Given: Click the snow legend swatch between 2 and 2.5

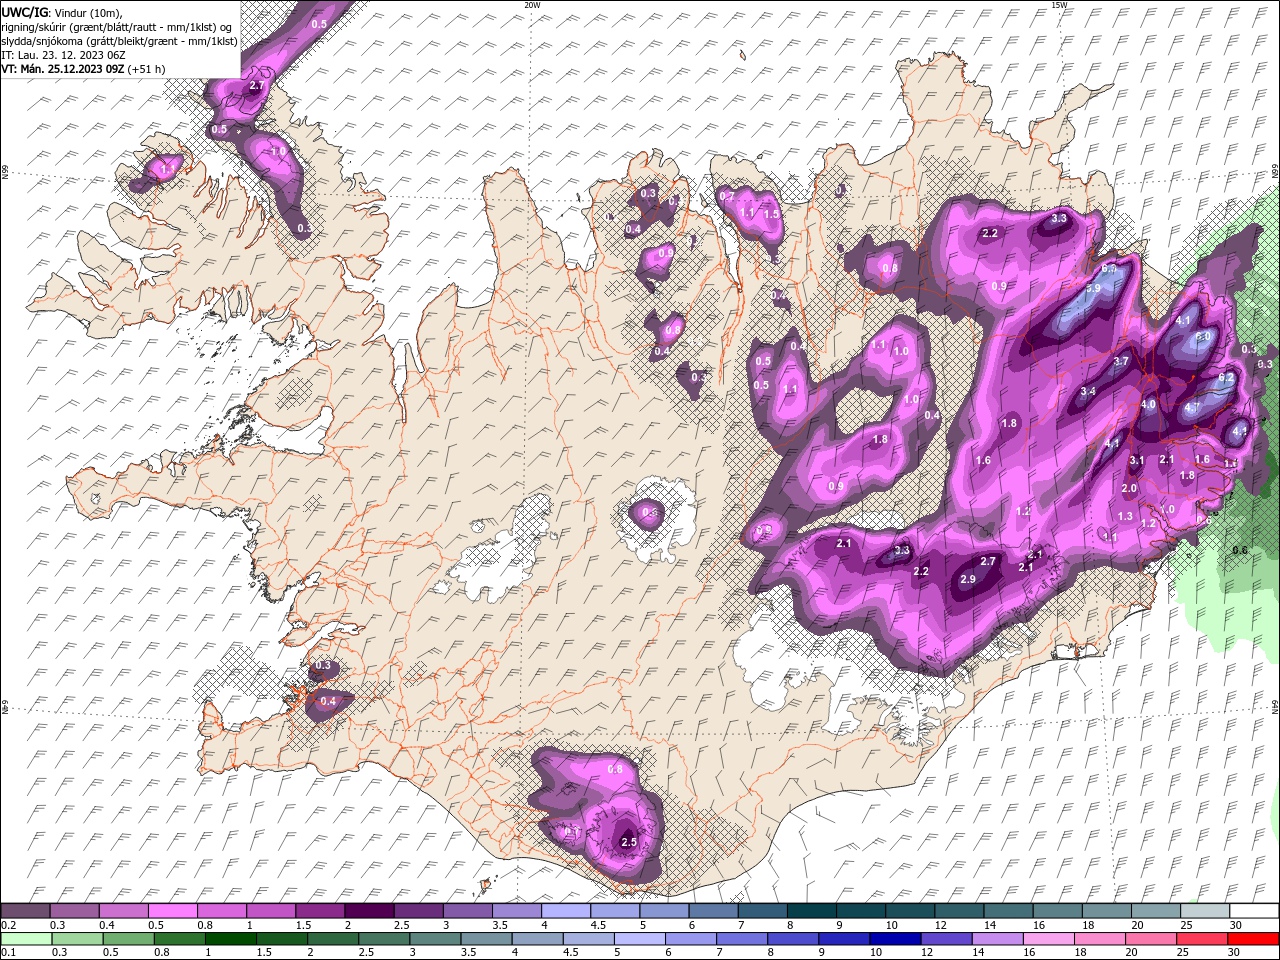Looking at the screenshot, I should (x=369, y=911).
